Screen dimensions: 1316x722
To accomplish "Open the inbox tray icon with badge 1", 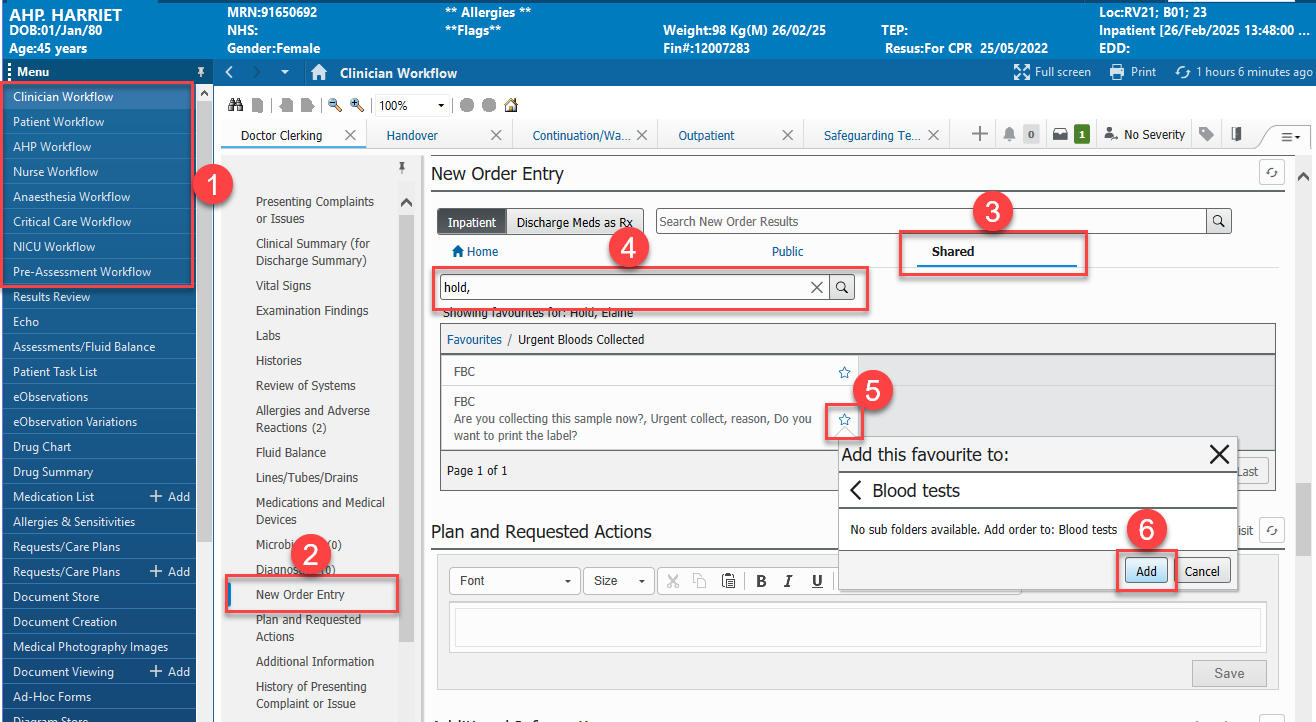I will (x=1061, y=134).
